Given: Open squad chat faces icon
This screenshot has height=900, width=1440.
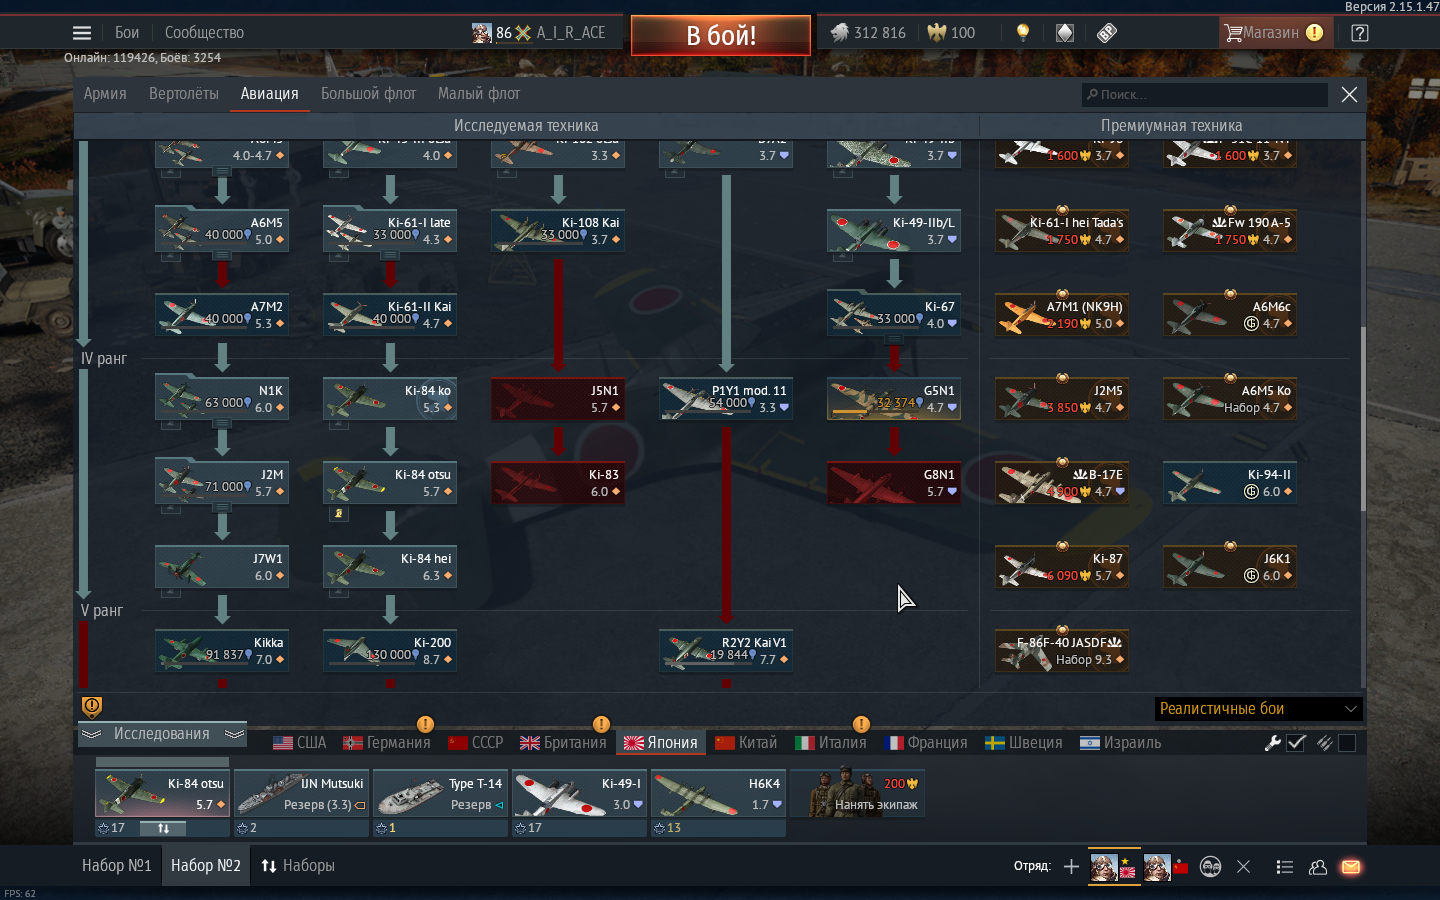Looking at the screenshot, I should [1210, 867].
